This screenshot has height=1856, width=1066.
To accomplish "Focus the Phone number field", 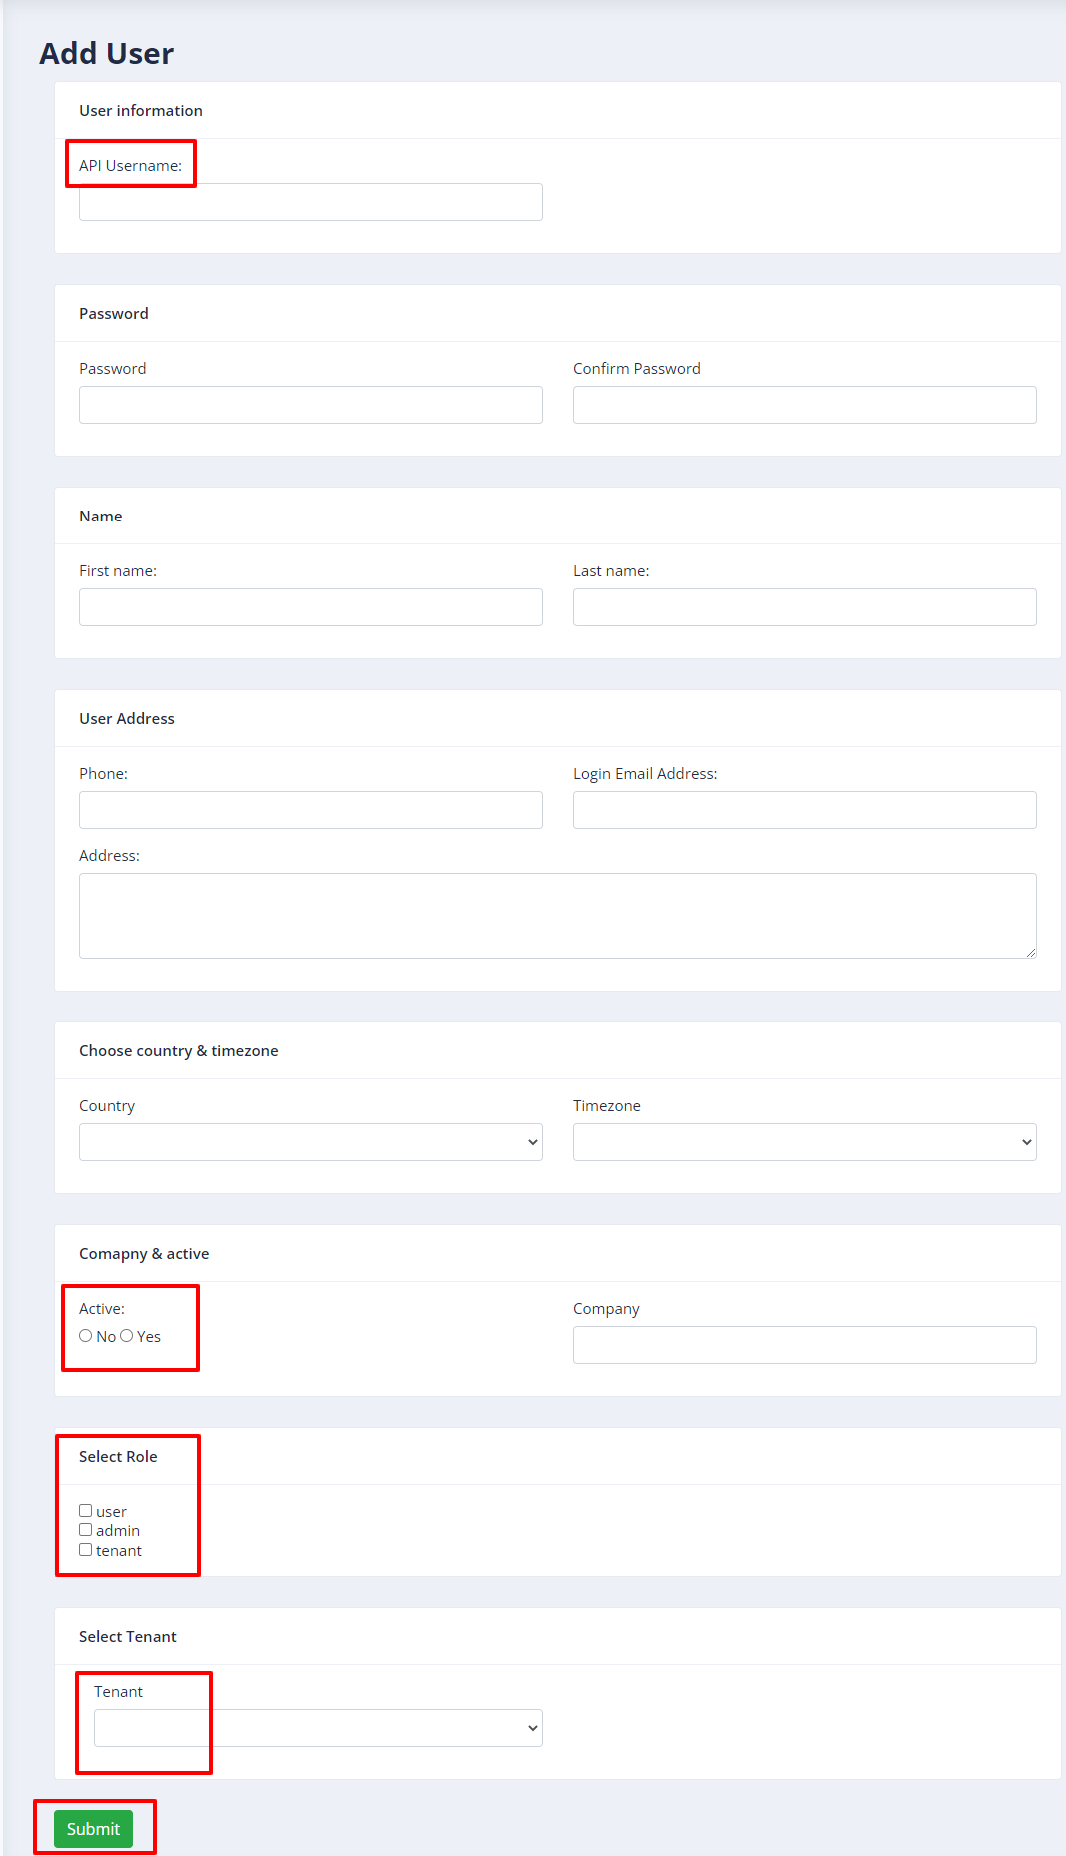I will pos(310,810).
